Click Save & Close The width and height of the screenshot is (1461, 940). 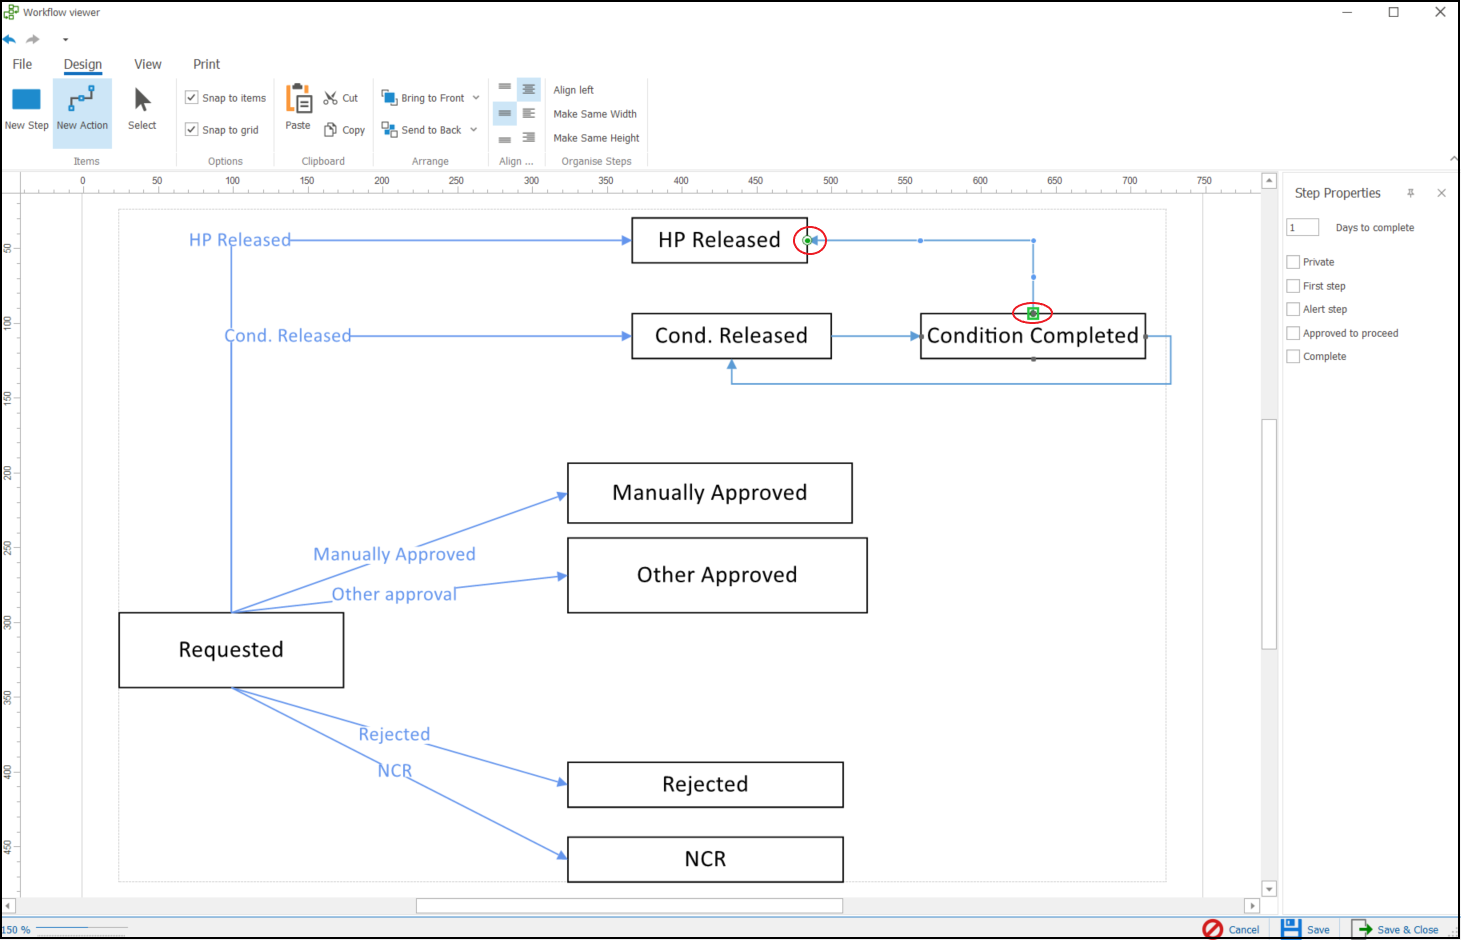1395,929
